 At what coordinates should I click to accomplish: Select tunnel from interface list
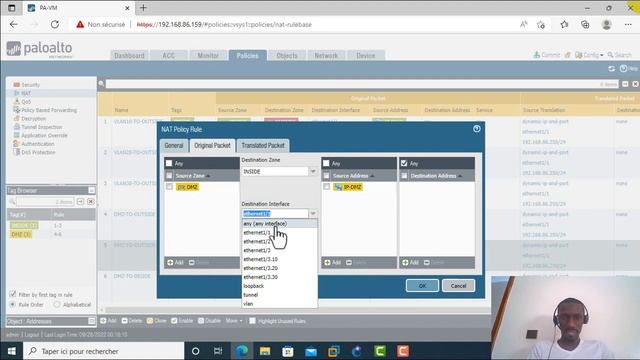coord(280,295)
